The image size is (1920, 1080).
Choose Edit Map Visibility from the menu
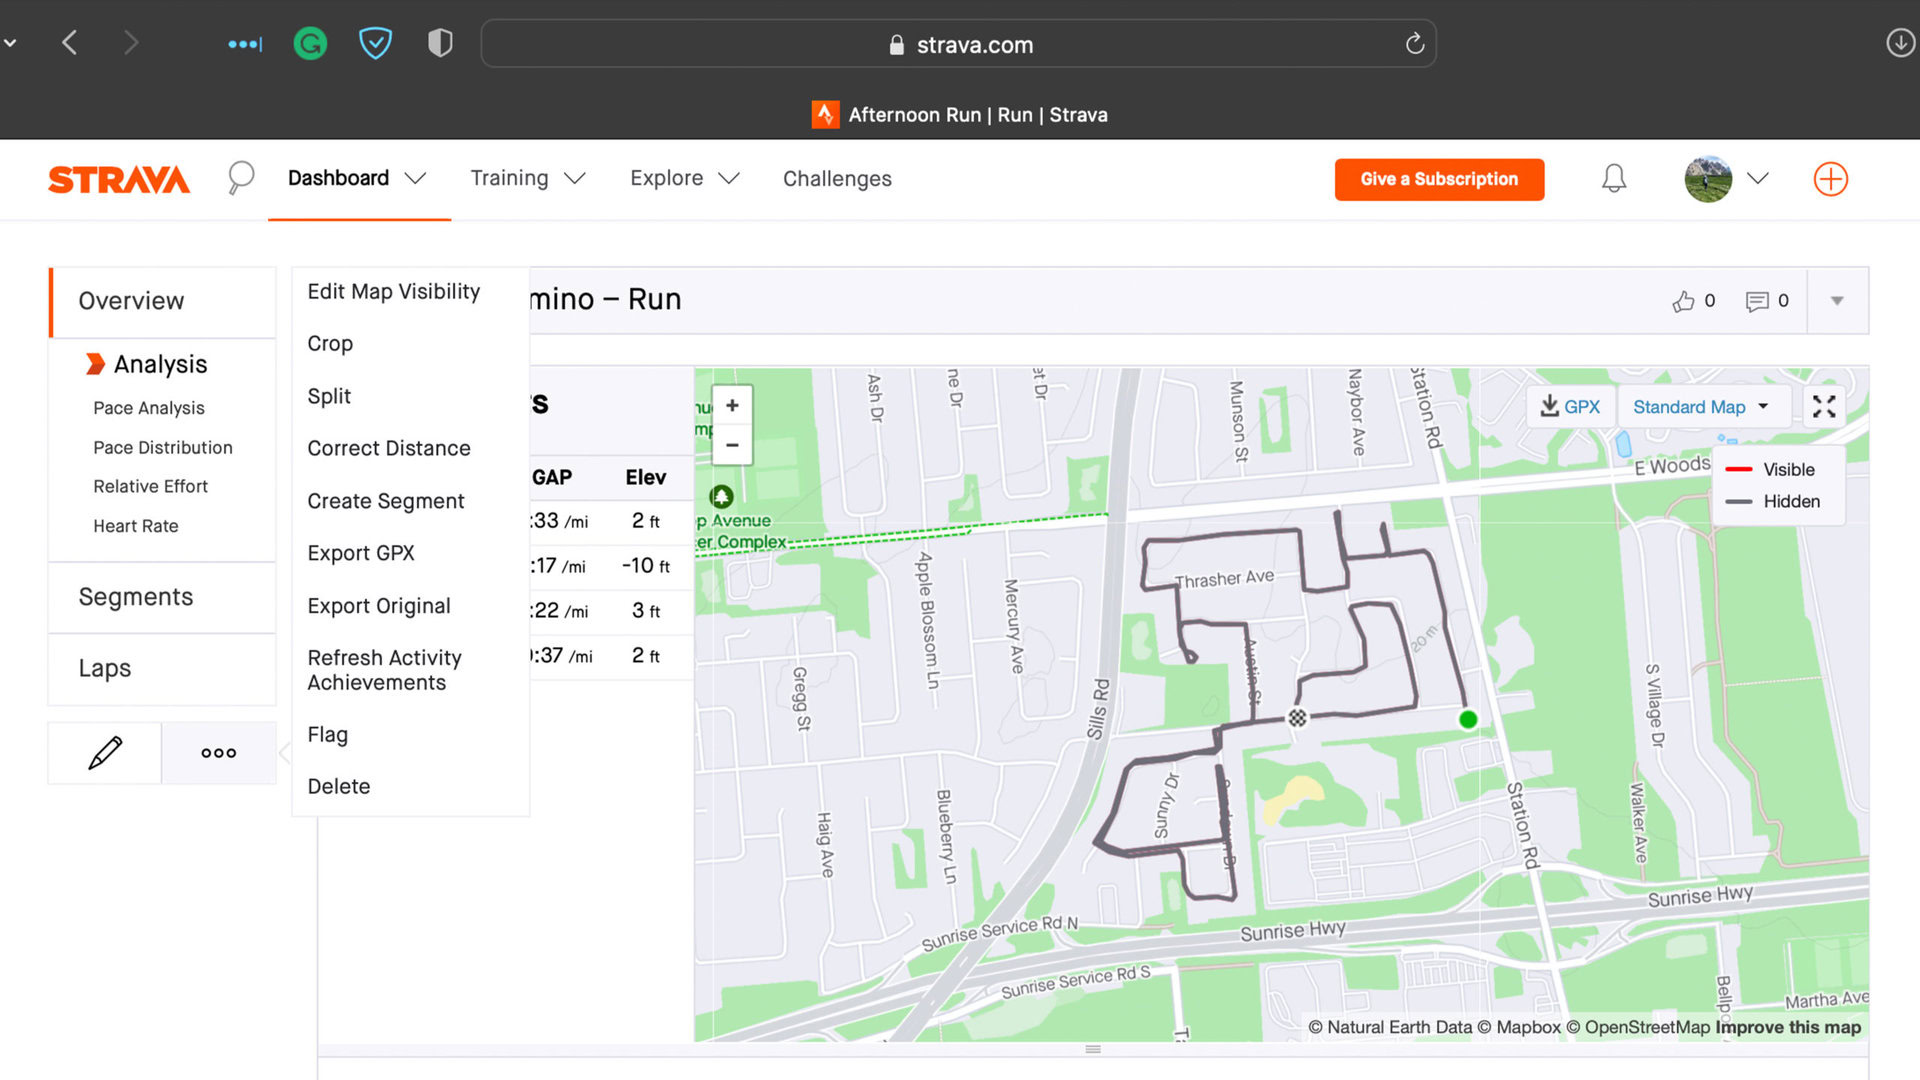coord(393,291)
